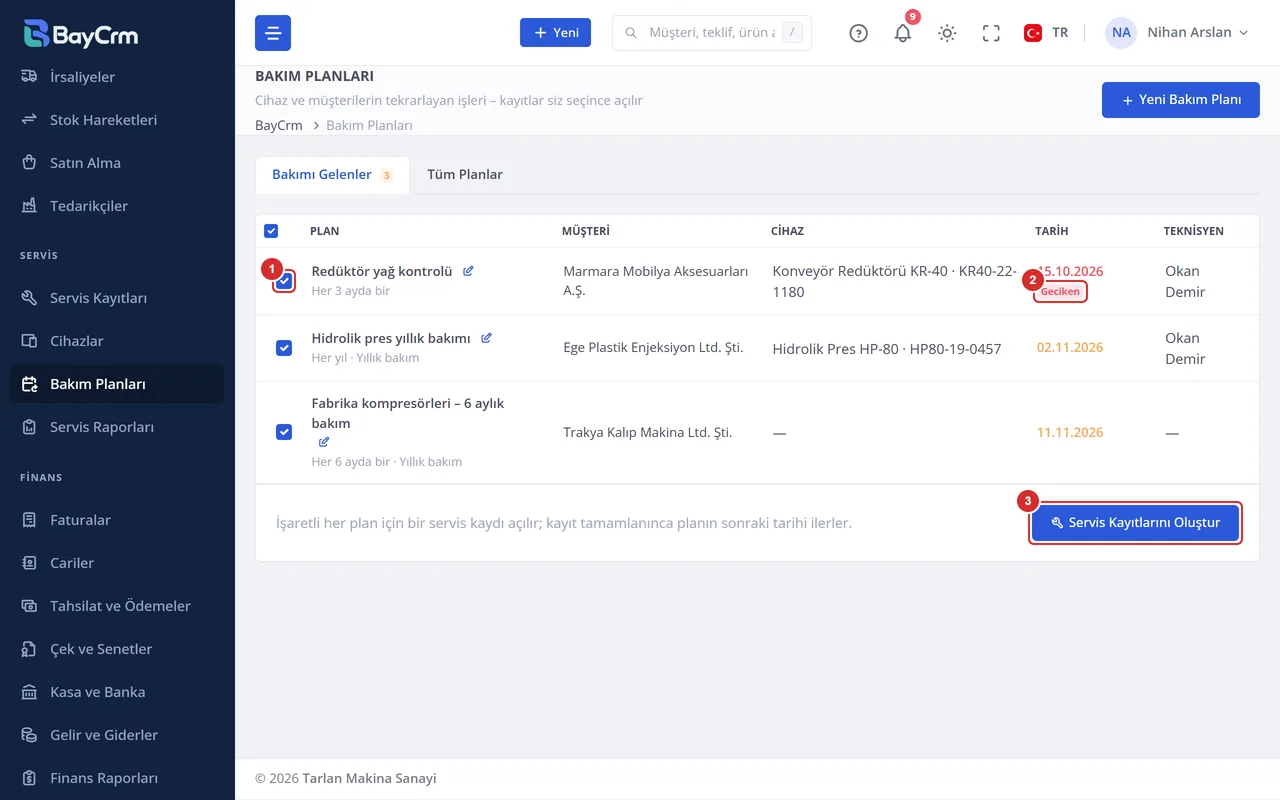Viewport: 1280px width, 800px height.
Task: Toggle light/dark theme sun icon
Action: [947, 33]
